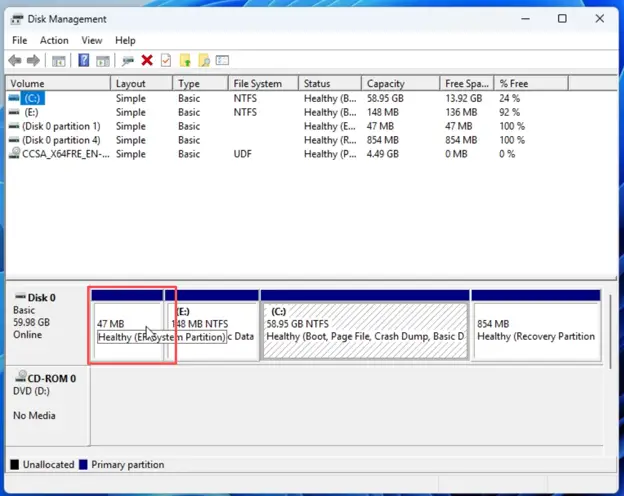Click the black Unallocated legend swatch
Image resolution: width=624 pixels, height=496 pixels.
click(x=14, y=465)
